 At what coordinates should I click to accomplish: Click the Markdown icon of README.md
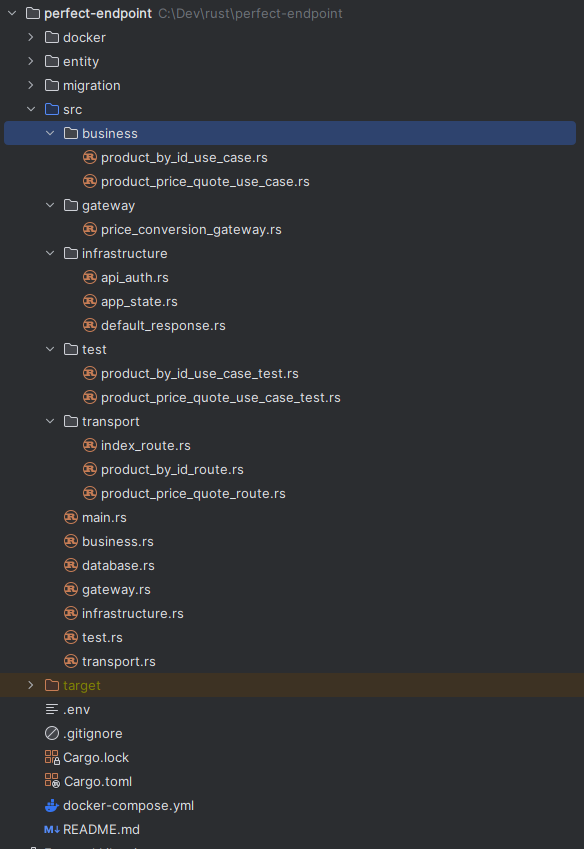coord(52,829)
